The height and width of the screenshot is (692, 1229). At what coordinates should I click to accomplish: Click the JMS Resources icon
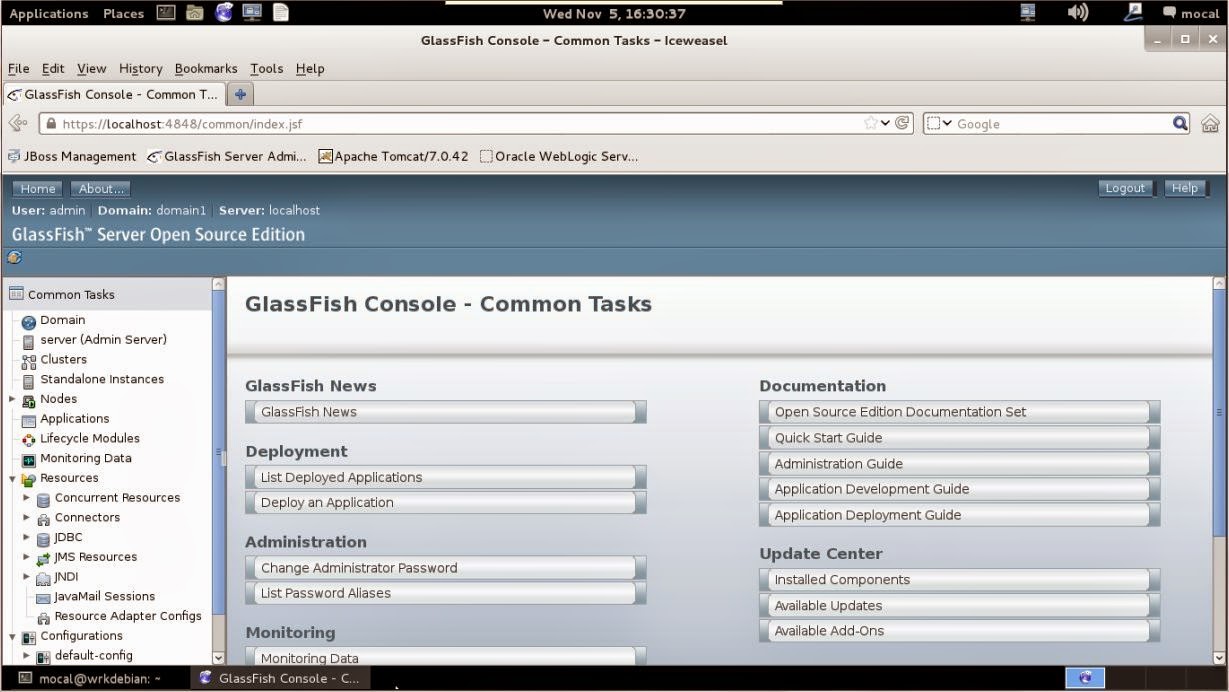coord(43,558)
